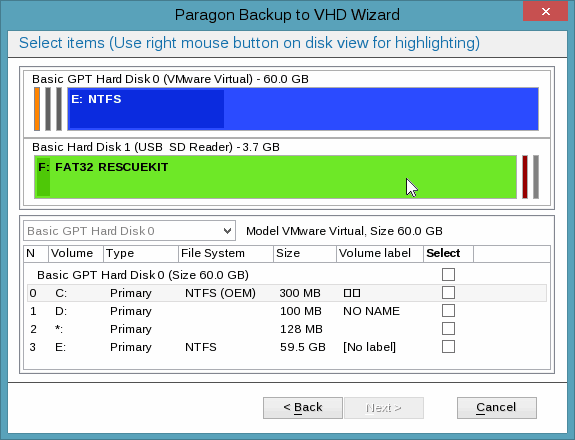Click the Volume label column header
The height and width of the screenshot is (440, 575).
pos(380,253)
